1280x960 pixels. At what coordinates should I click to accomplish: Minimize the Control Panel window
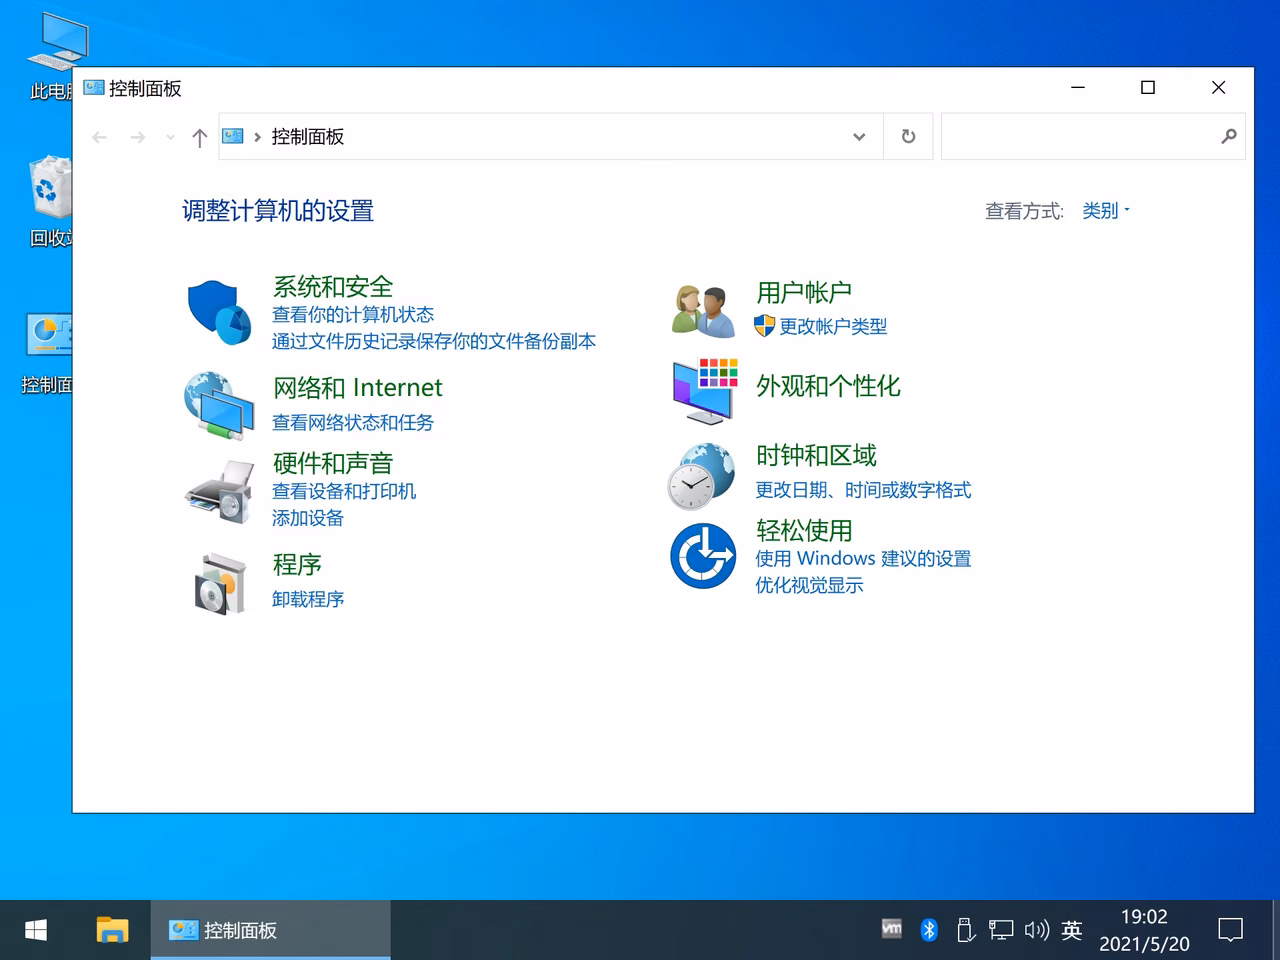click(1078, 88)
